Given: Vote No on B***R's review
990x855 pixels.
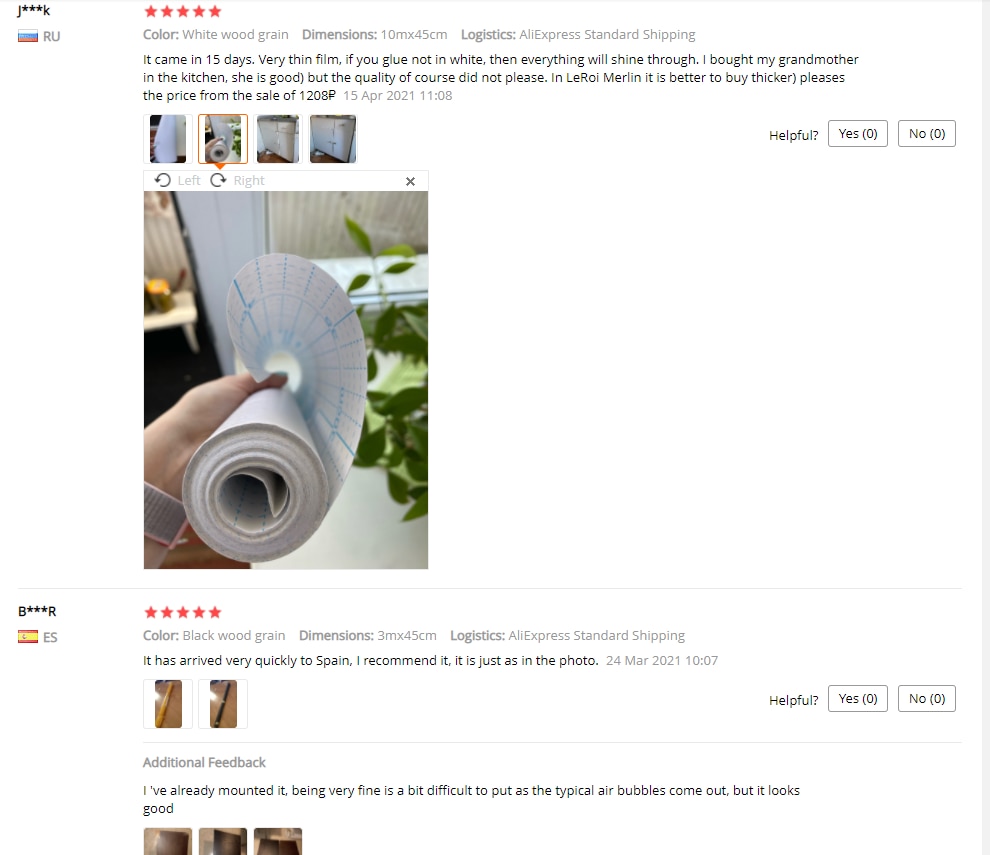Looking at the screenshot, I should (926, 699).
